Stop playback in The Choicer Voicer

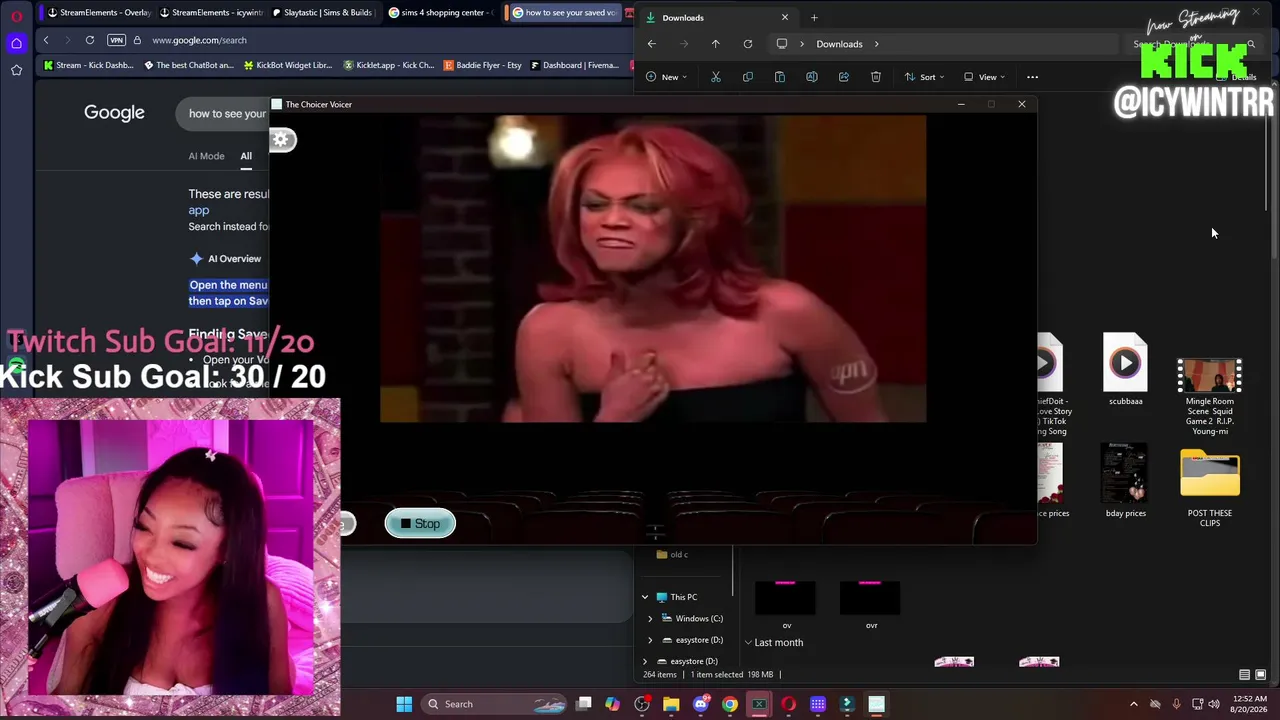(420, 524)
